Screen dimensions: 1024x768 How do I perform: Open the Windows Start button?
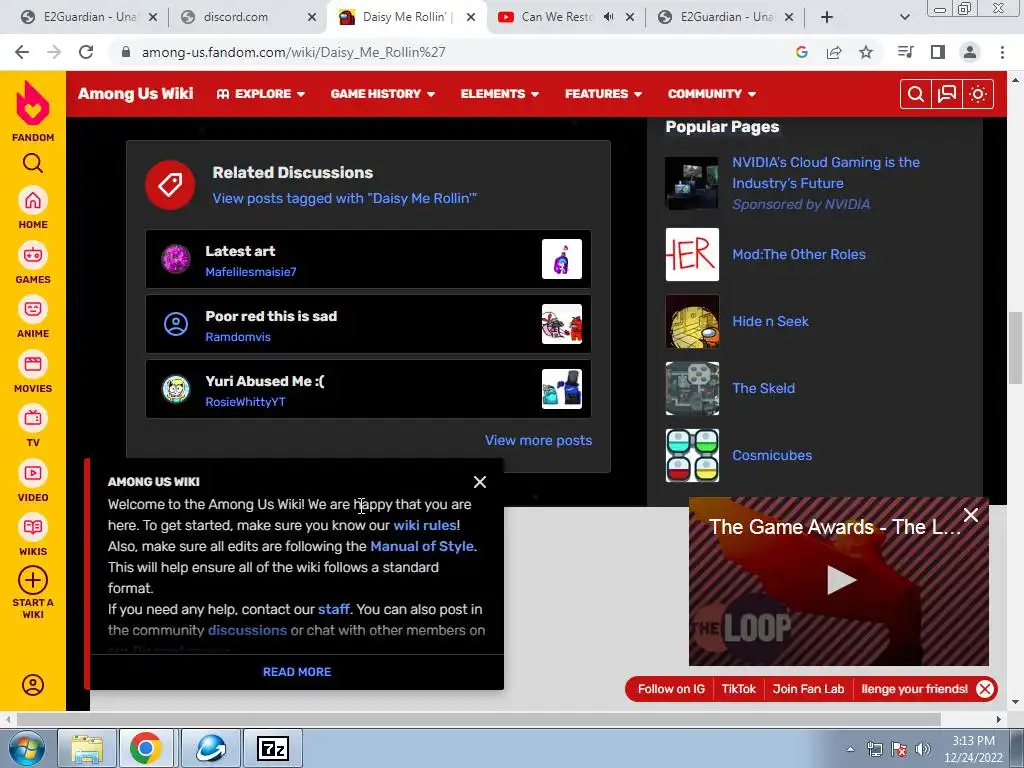26,748
